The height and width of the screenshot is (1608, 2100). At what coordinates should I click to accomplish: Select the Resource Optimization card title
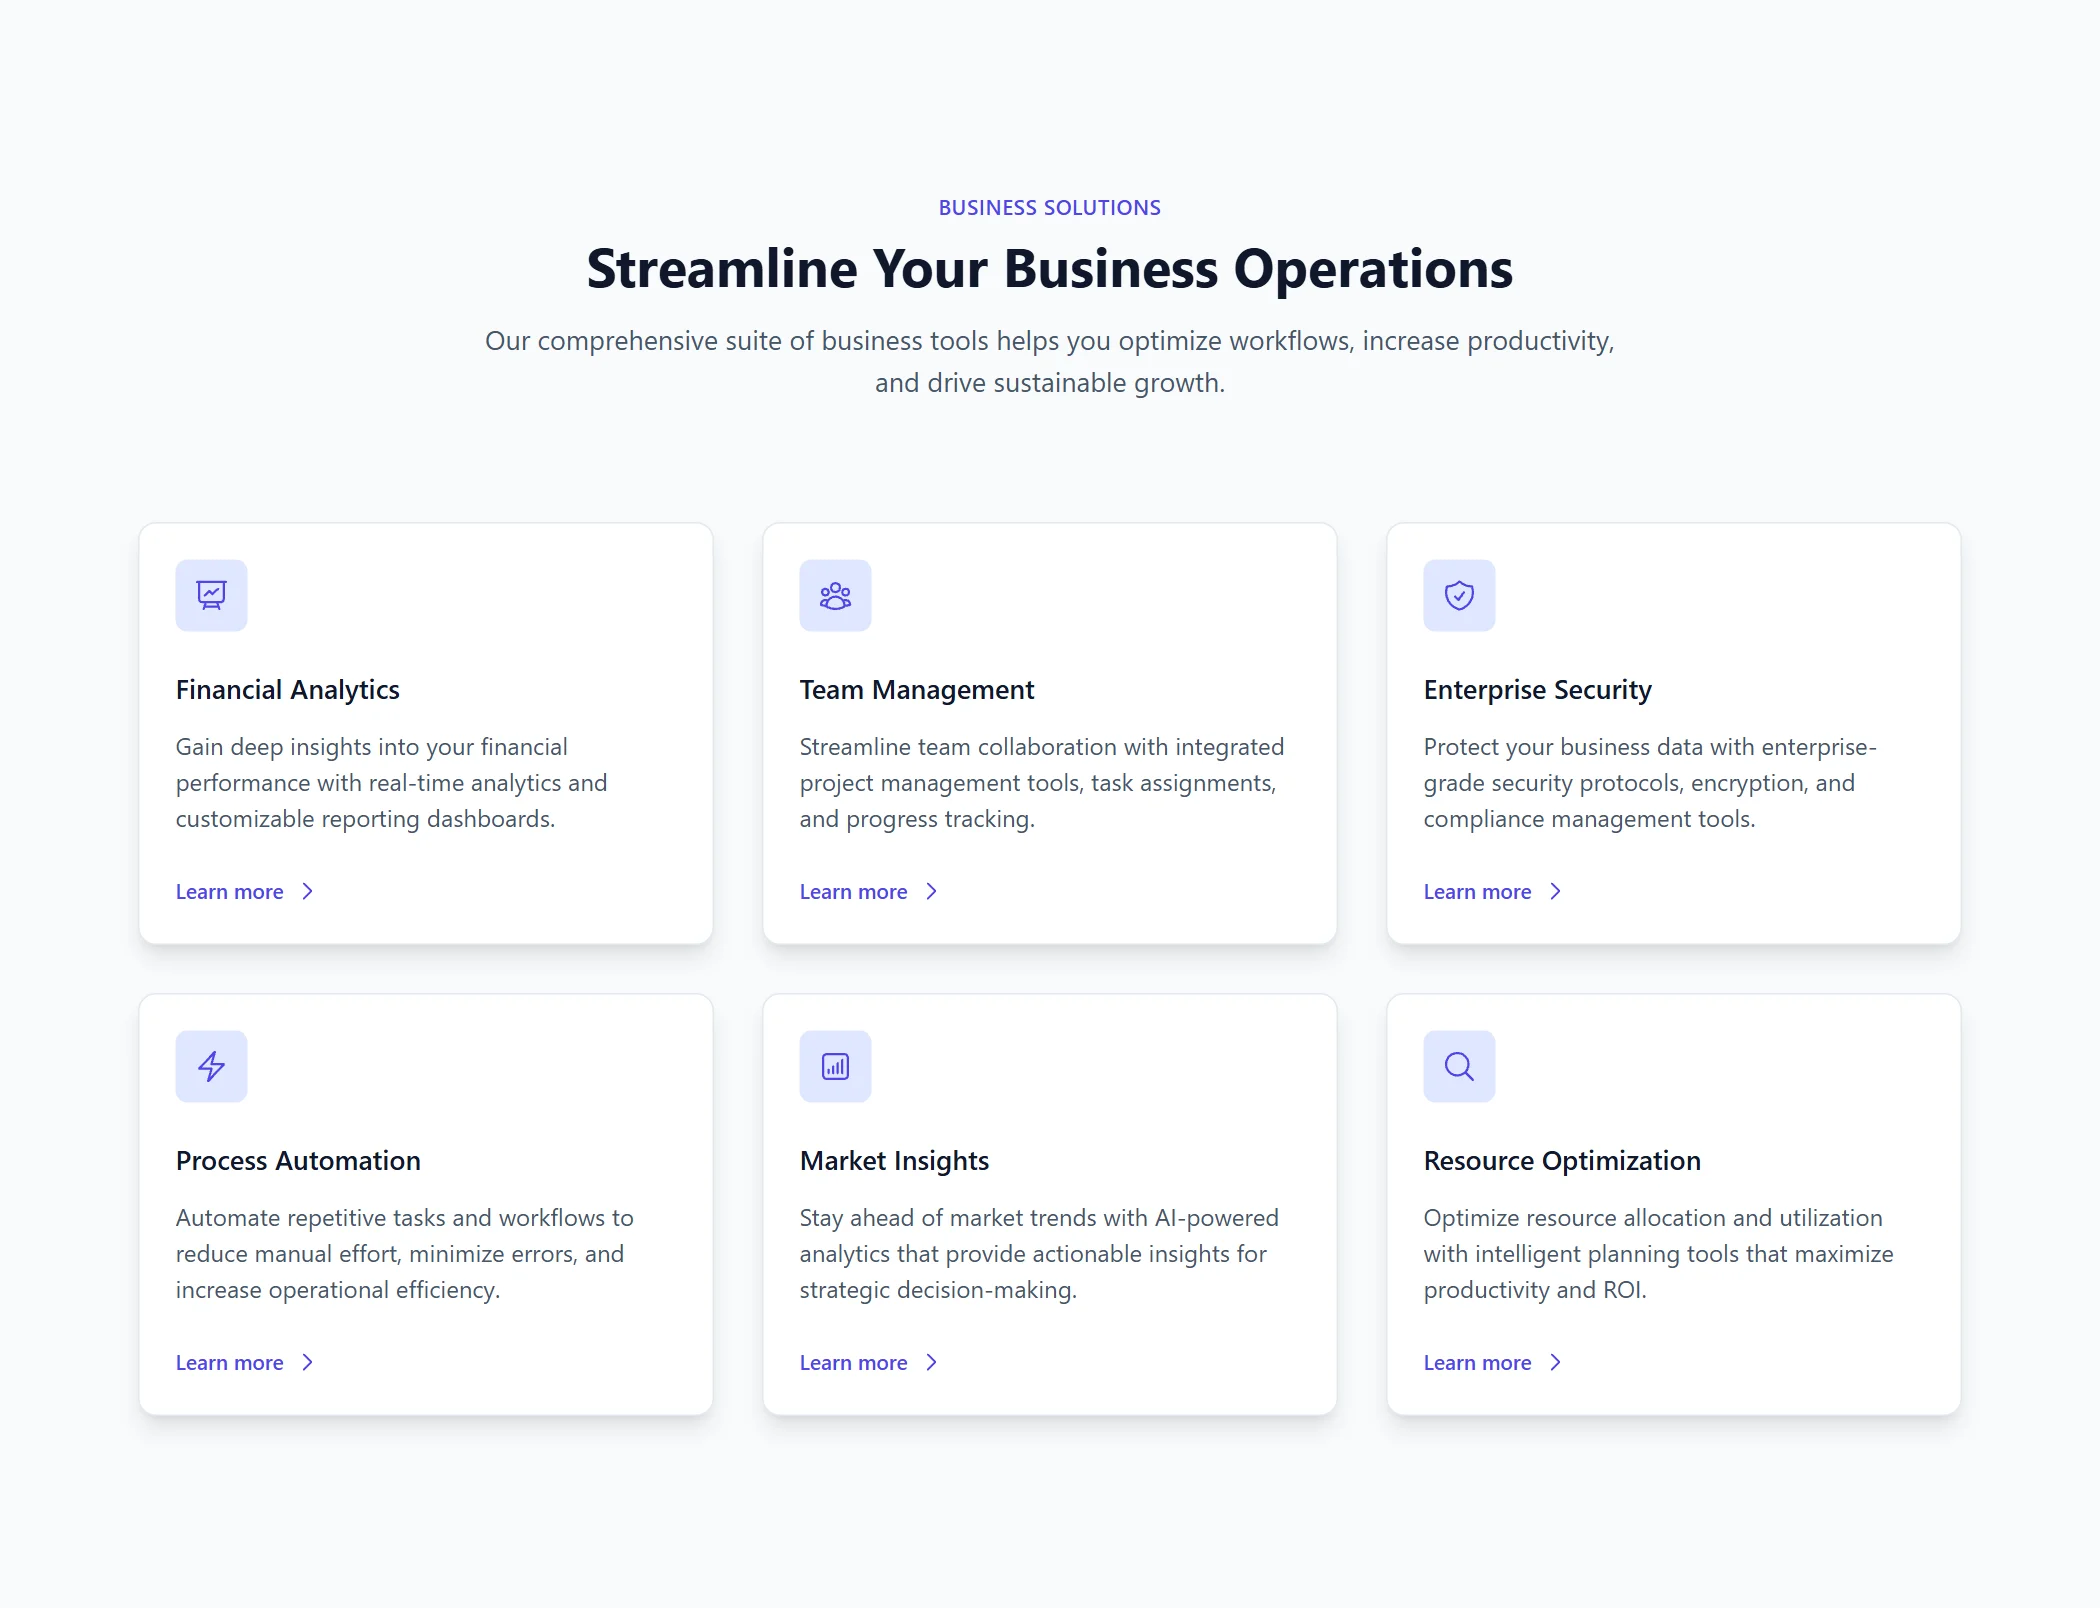(1562, 1161)
